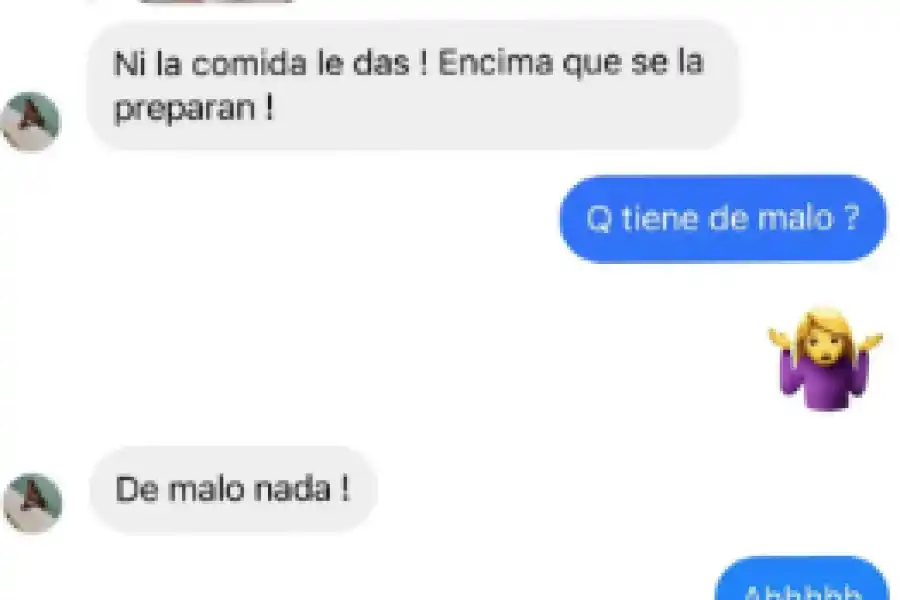Screen dimensions: 900x600
Task: Open profile avatar next to 'De malo nada !'
Action: tap(33, 503)
